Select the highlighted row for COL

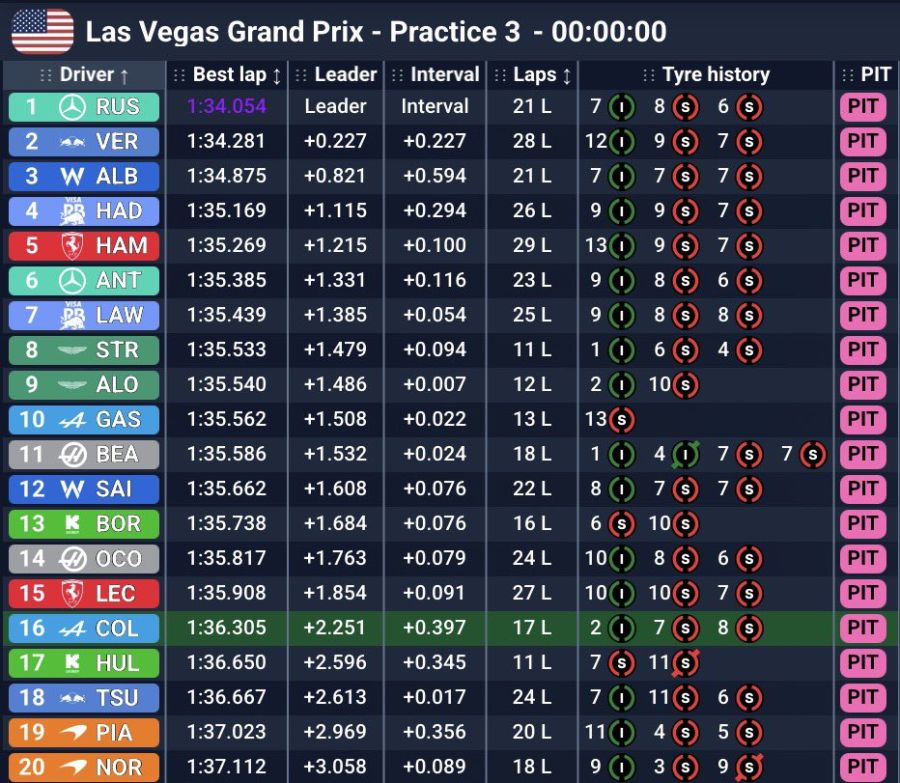coord(450,628)
